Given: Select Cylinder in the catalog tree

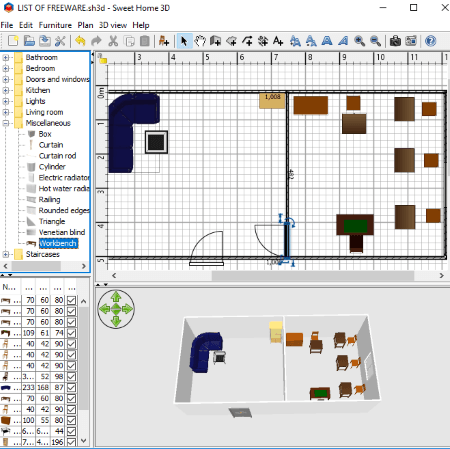Looking at the screenshot, I should (52, 167).
